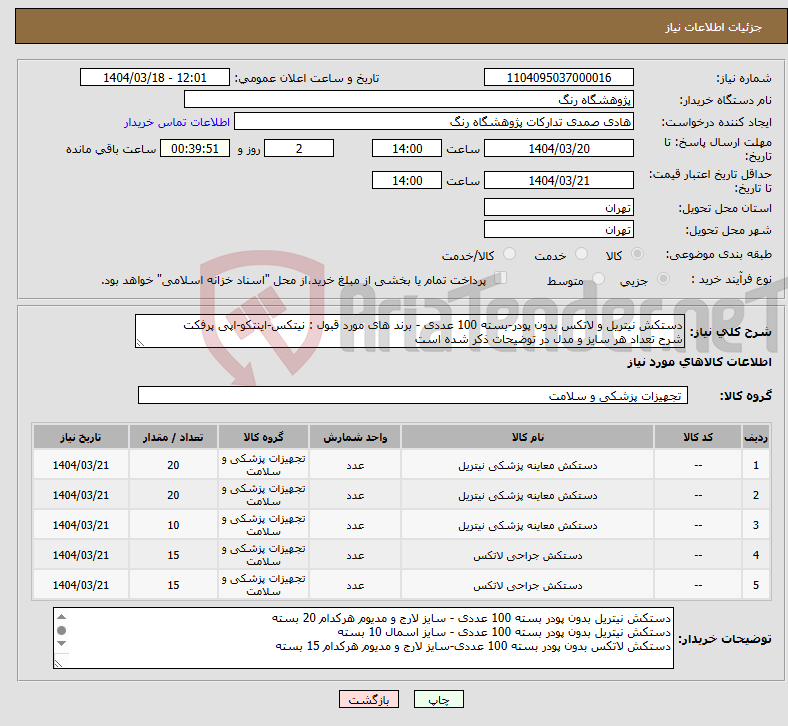Click the remaining days field showing 2
Image resolution: width=788 pixels, height=726 pixels.
299,149
